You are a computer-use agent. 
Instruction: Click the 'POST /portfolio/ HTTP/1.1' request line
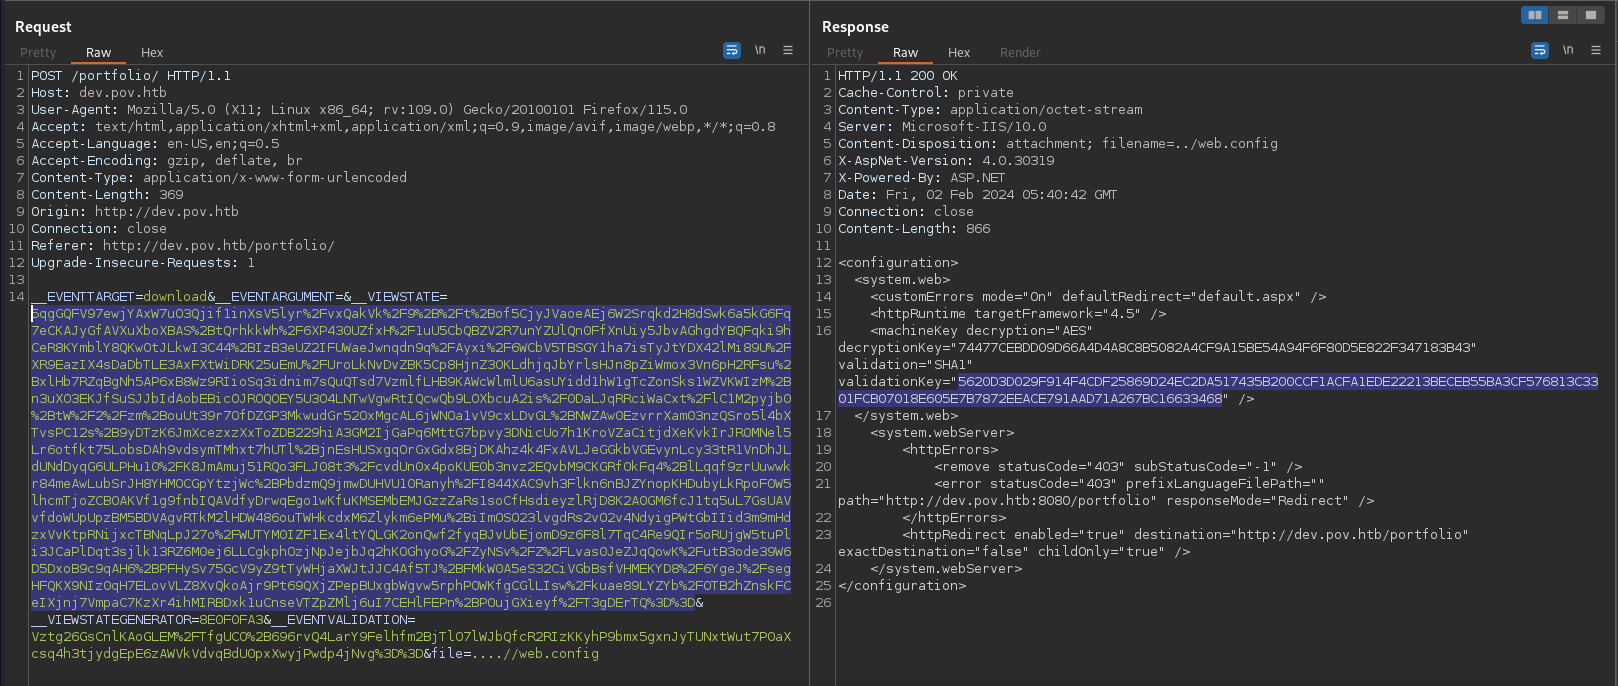click(x=131, y=75)
